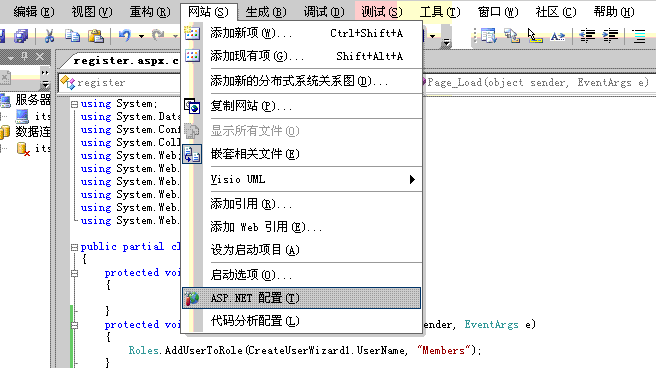Click CreateUserWizard1.UserName in the code
Viewport: 656px width, 368px height.
tap(326, 350)
